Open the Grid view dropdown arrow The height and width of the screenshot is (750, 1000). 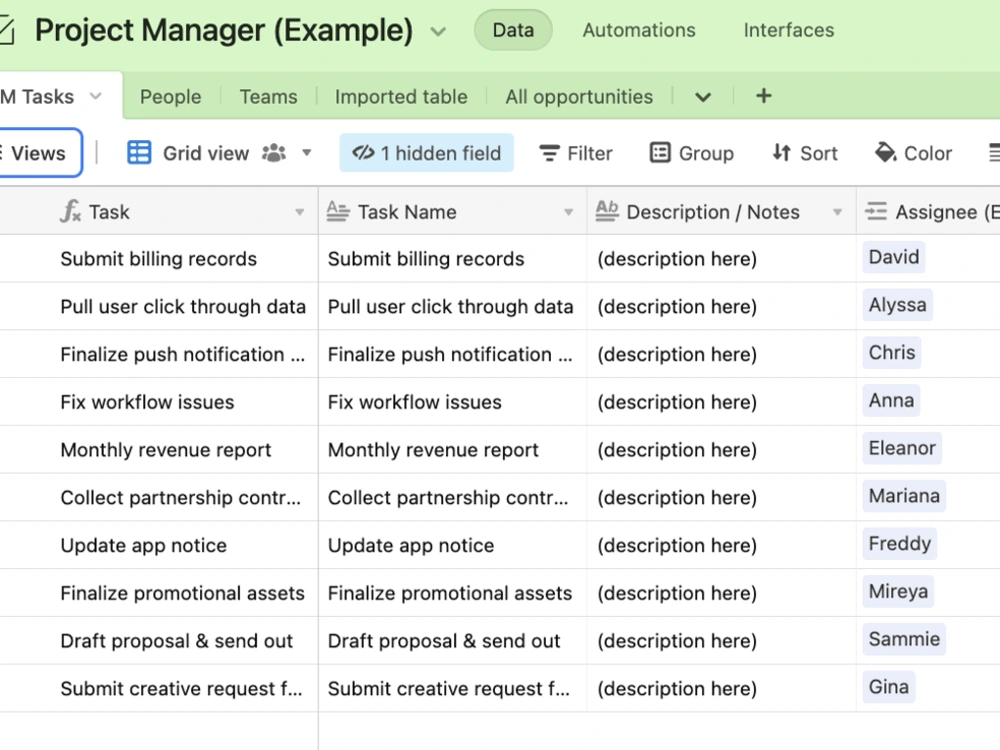307,153
